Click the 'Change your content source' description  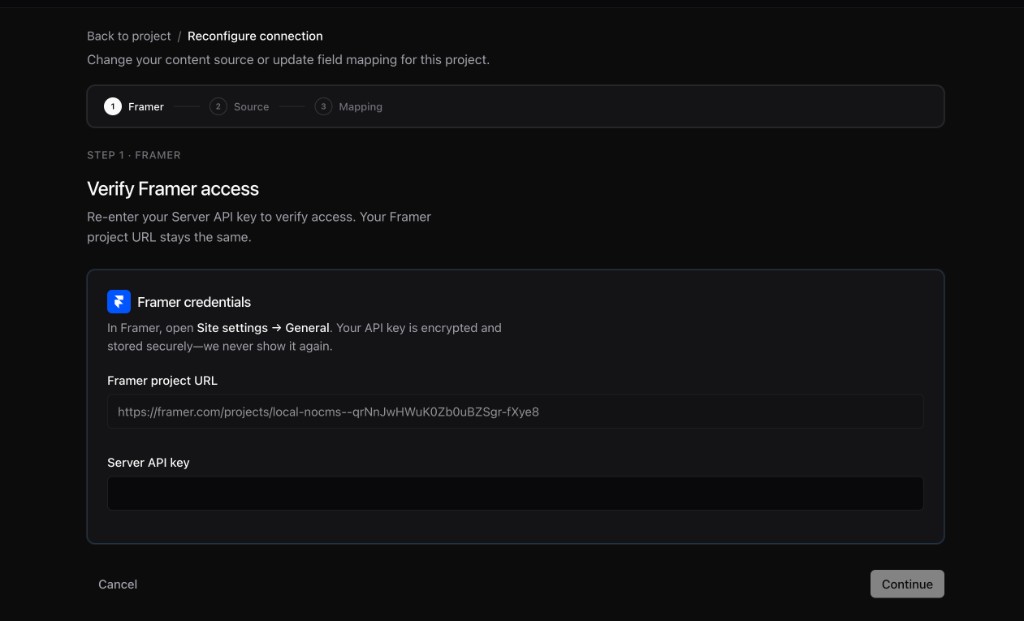coord(288,59)
